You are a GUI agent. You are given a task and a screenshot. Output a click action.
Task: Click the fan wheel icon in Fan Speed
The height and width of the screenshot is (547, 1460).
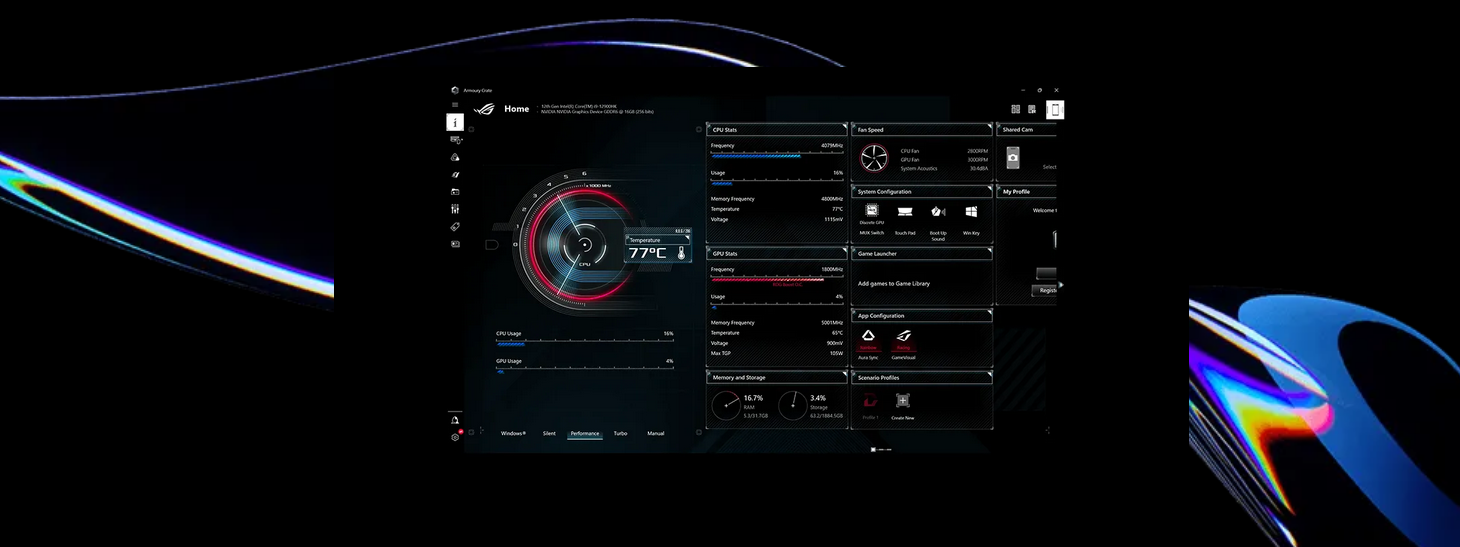(x=874, y=158)
